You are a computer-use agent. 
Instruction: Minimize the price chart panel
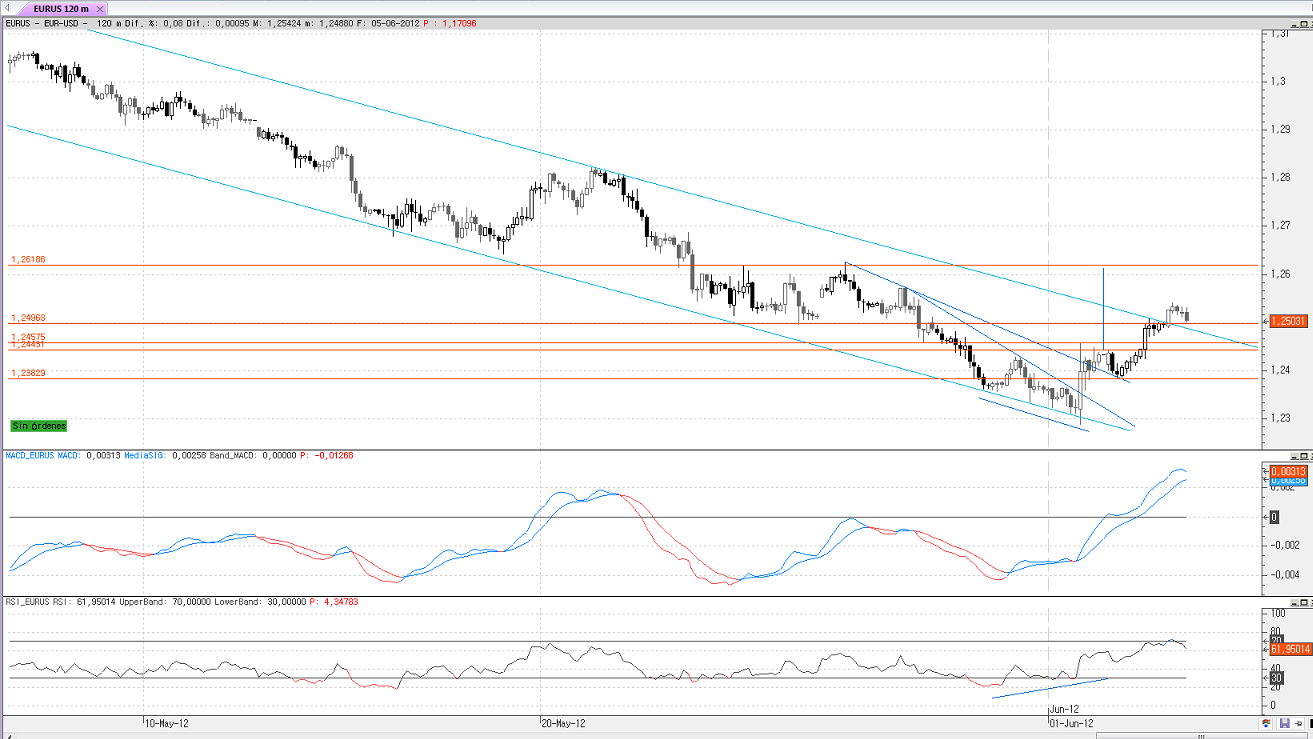pyautogui.click(x=1294, y=22)
